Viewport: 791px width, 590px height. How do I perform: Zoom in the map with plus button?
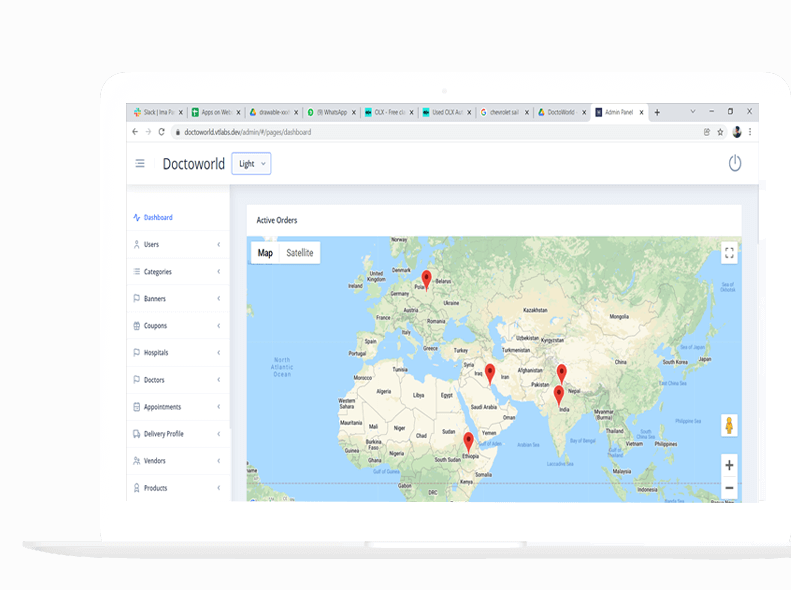pyautogui.click(x=729, y=466)
